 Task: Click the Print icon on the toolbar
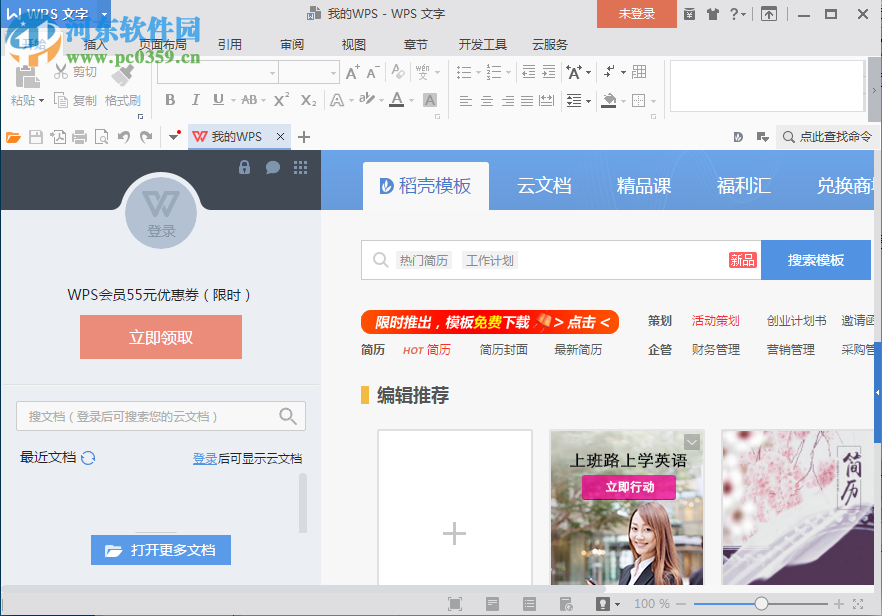tap(79, 137)
